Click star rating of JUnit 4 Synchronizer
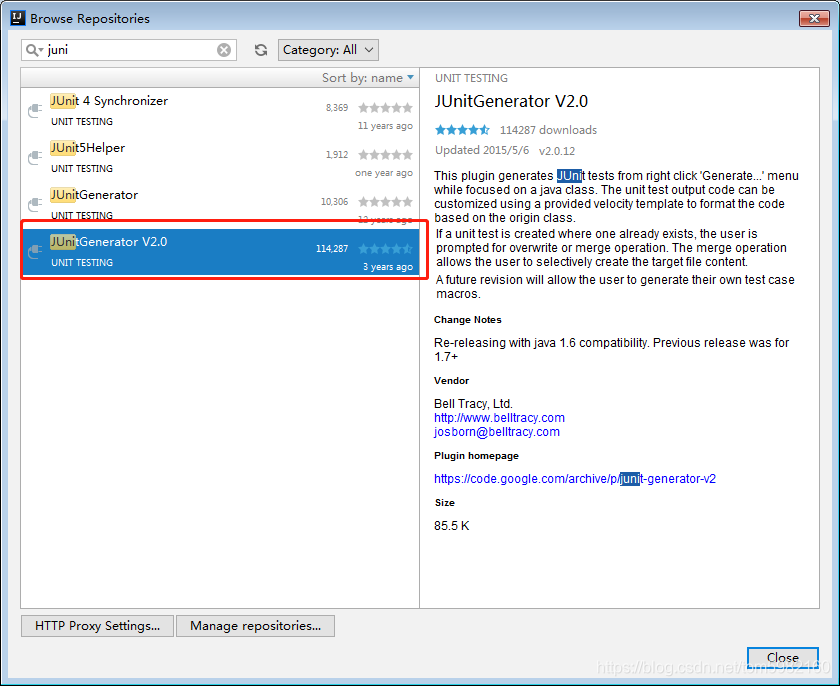840x686 pixels. tap(385, 108)
